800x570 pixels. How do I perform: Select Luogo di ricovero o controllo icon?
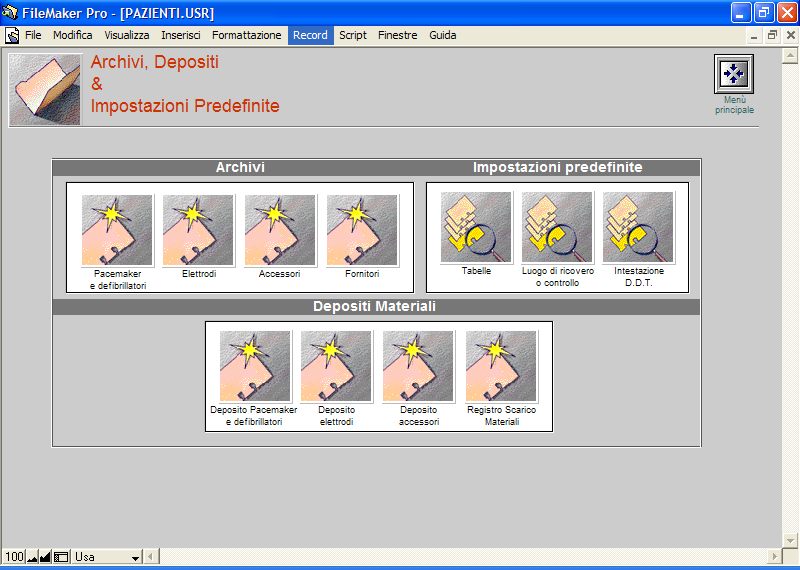pyautogui.click(x=557, y=228)
